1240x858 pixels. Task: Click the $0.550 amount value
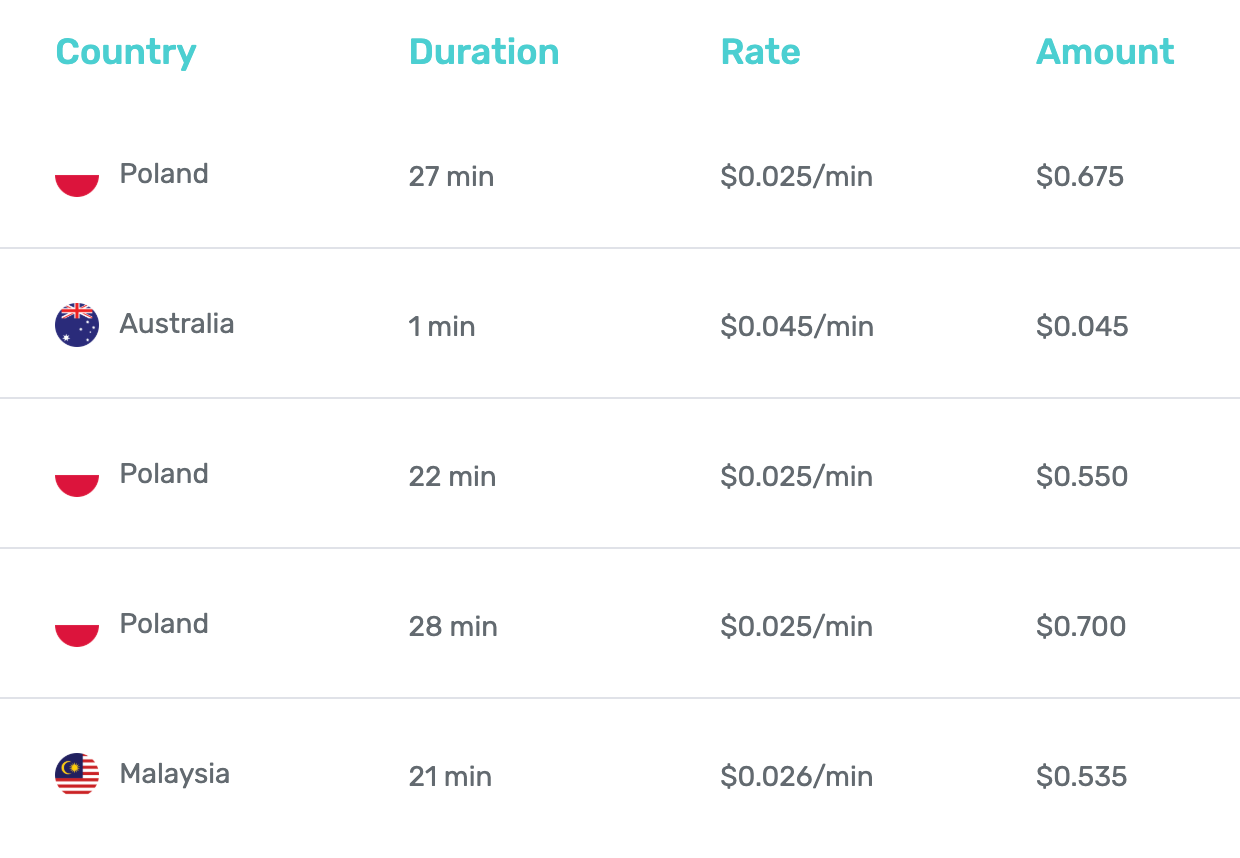point(1082,477)
